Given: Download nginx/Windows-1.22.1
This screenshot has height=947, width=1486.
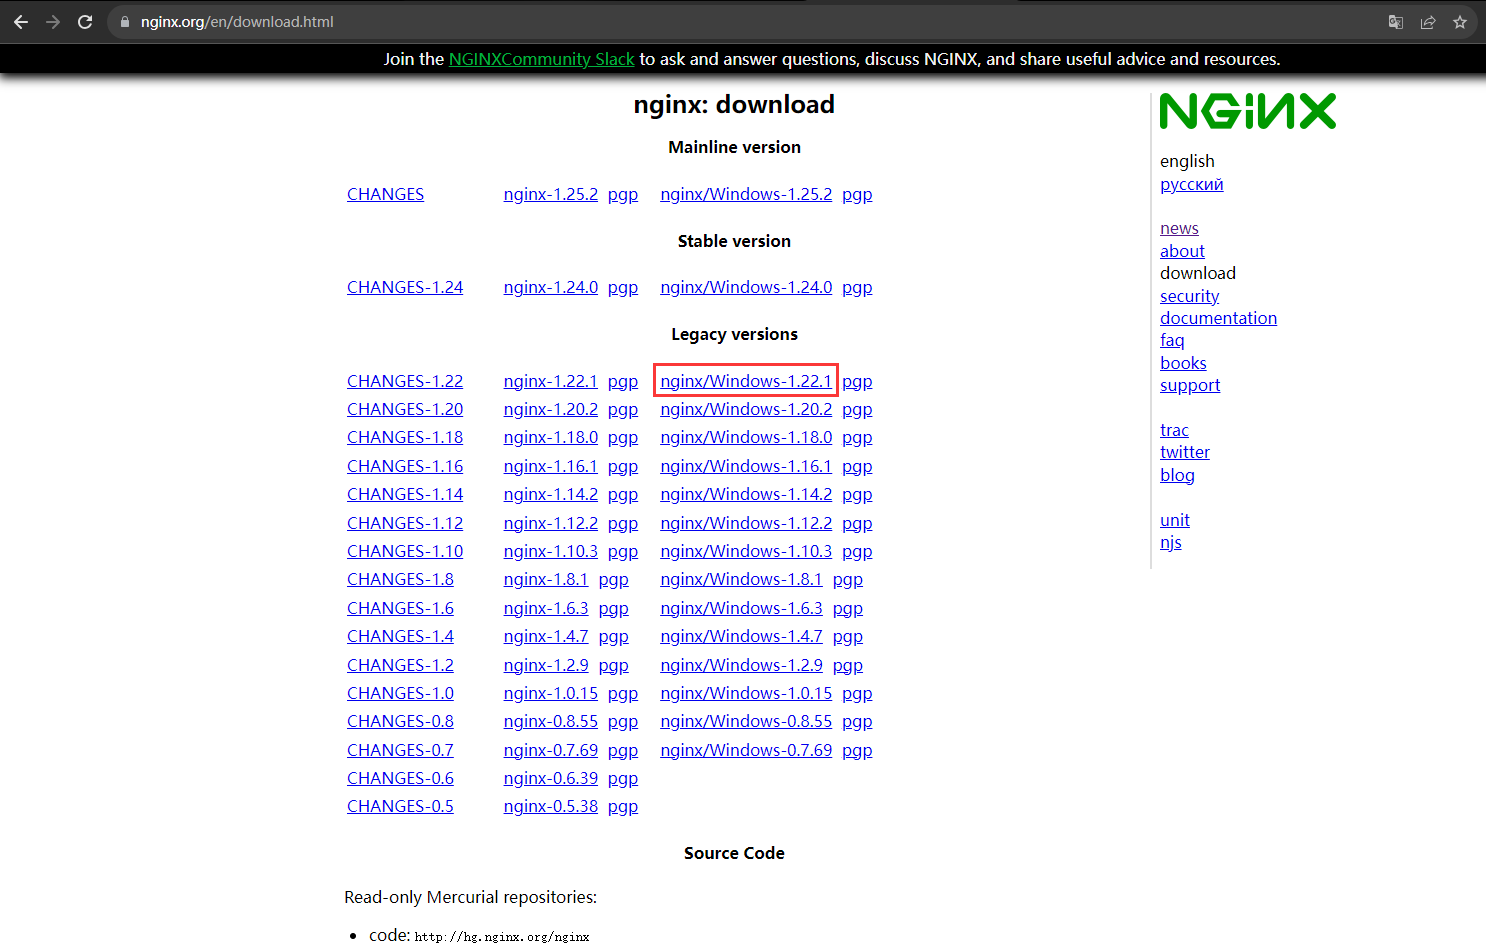Looking at the screenshot, I should [746, 381].
